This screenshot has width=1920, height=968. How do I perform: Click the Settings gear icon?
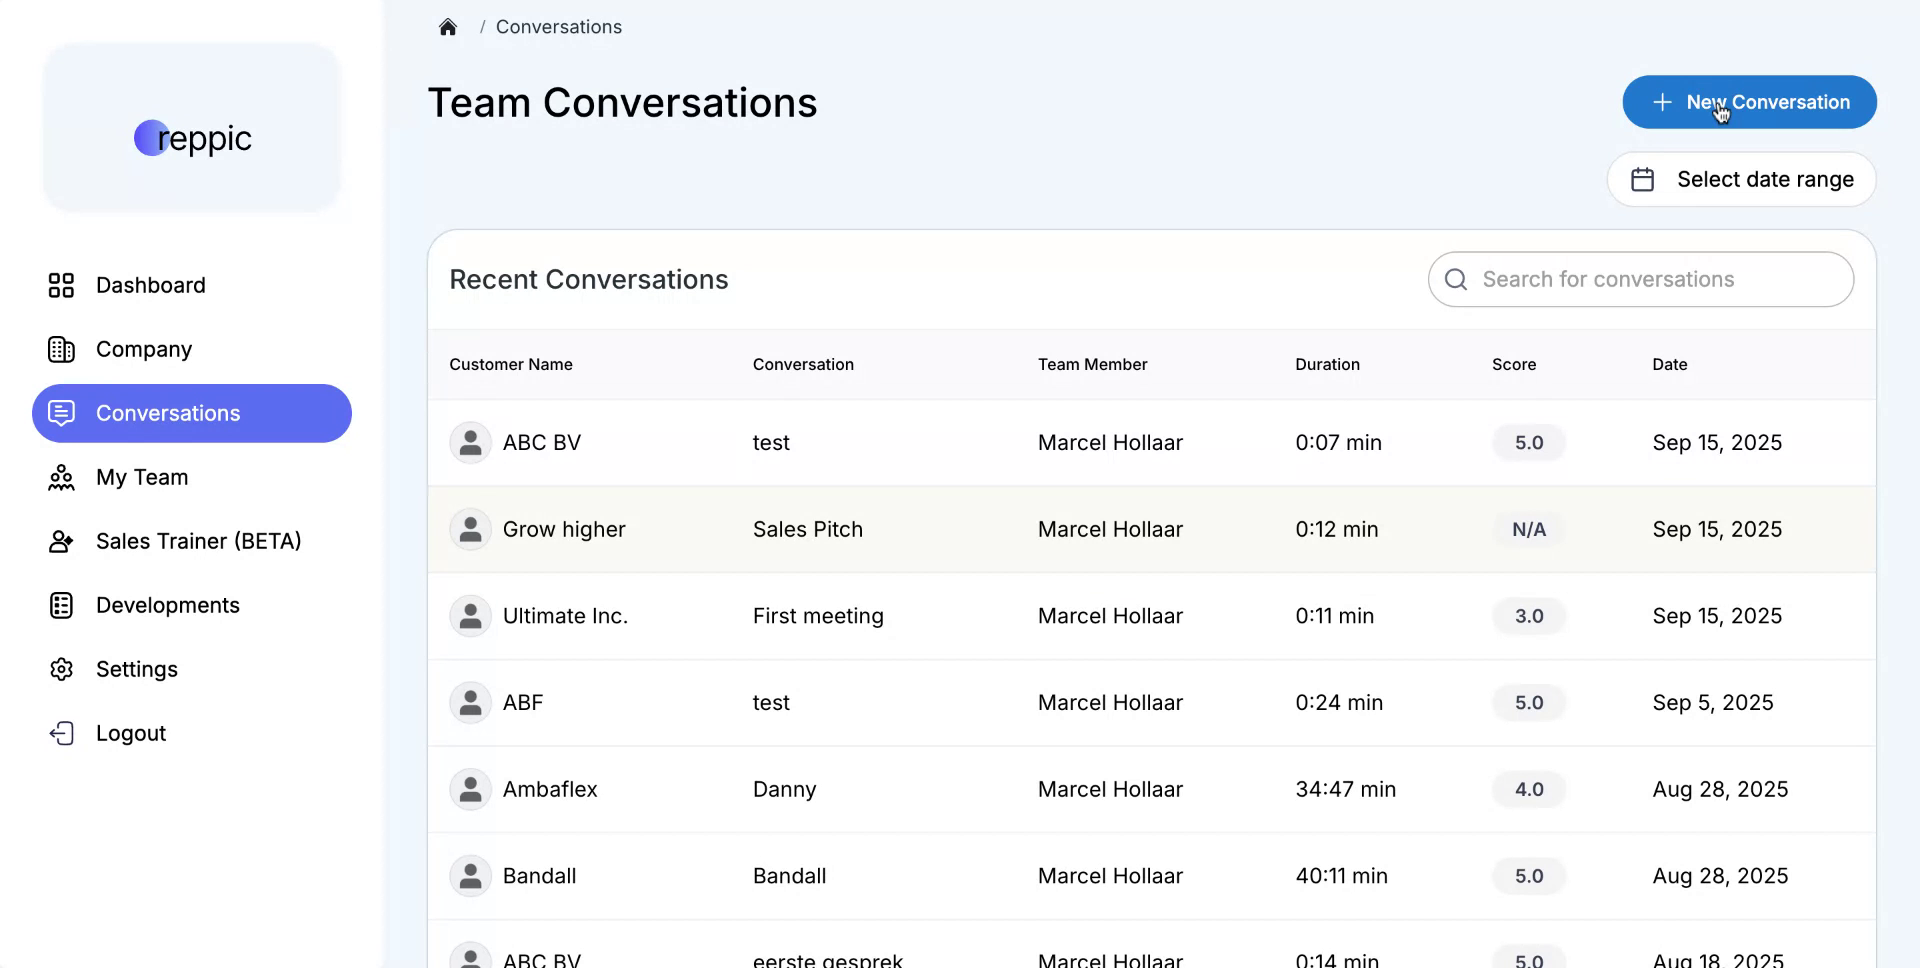61,669
